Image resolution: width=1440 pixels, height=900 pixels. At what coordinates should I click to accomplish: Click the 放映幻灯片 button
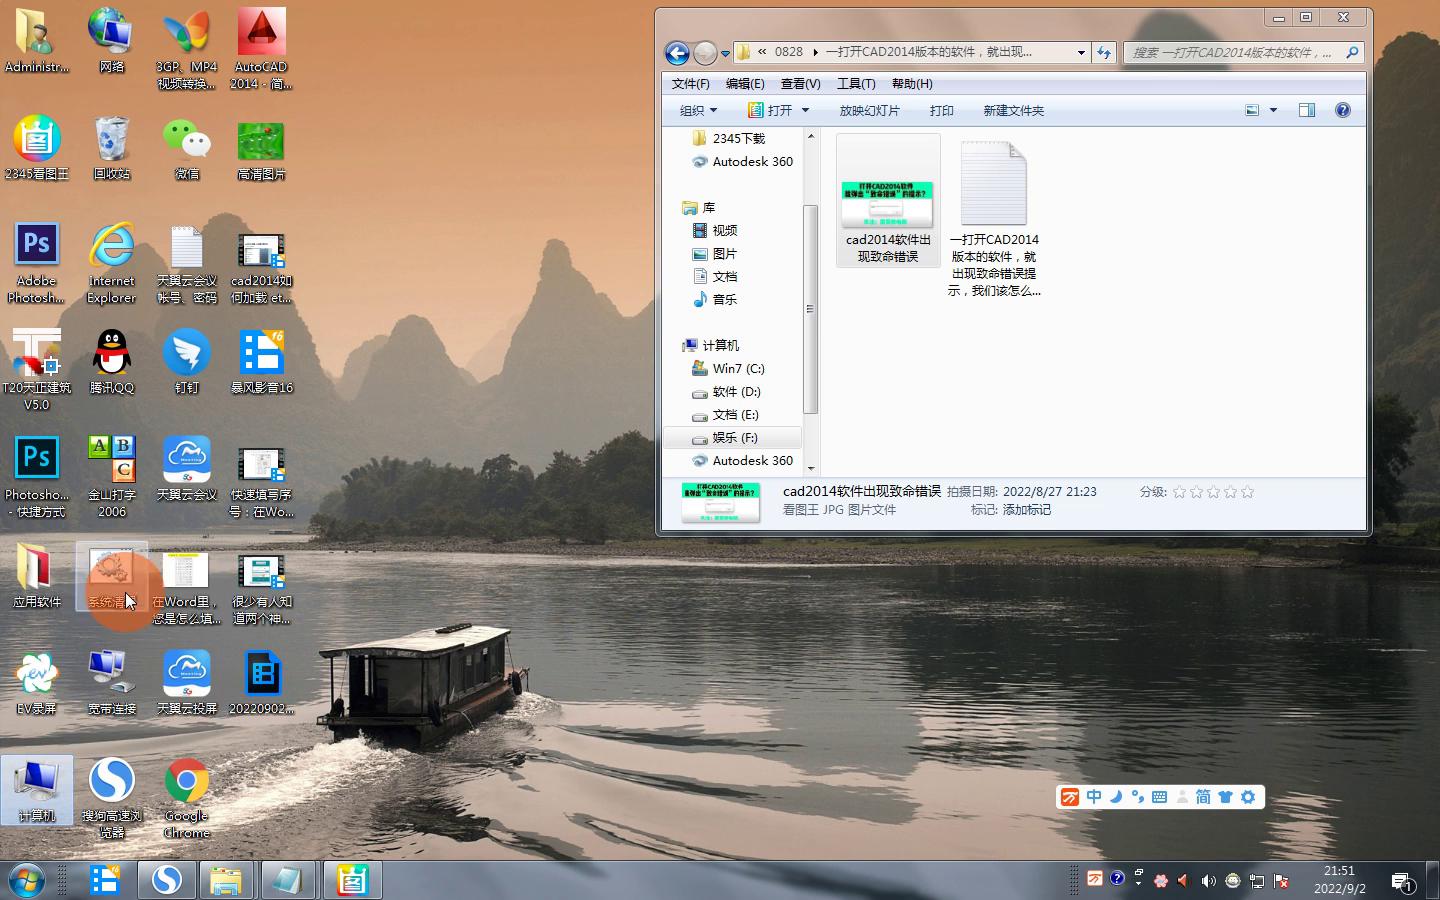[869, 110]
